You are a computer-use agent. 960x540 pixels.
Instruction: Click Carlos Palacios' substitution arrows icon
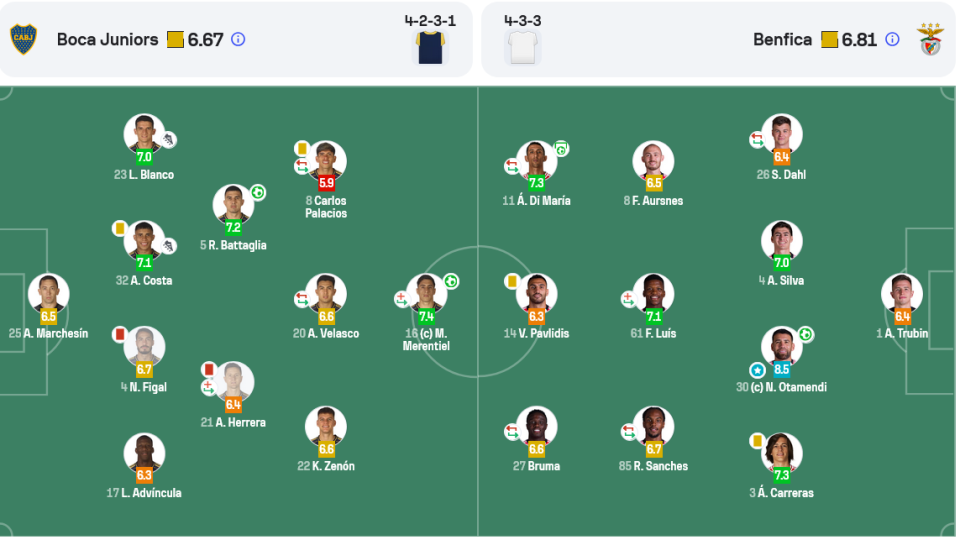301,166
